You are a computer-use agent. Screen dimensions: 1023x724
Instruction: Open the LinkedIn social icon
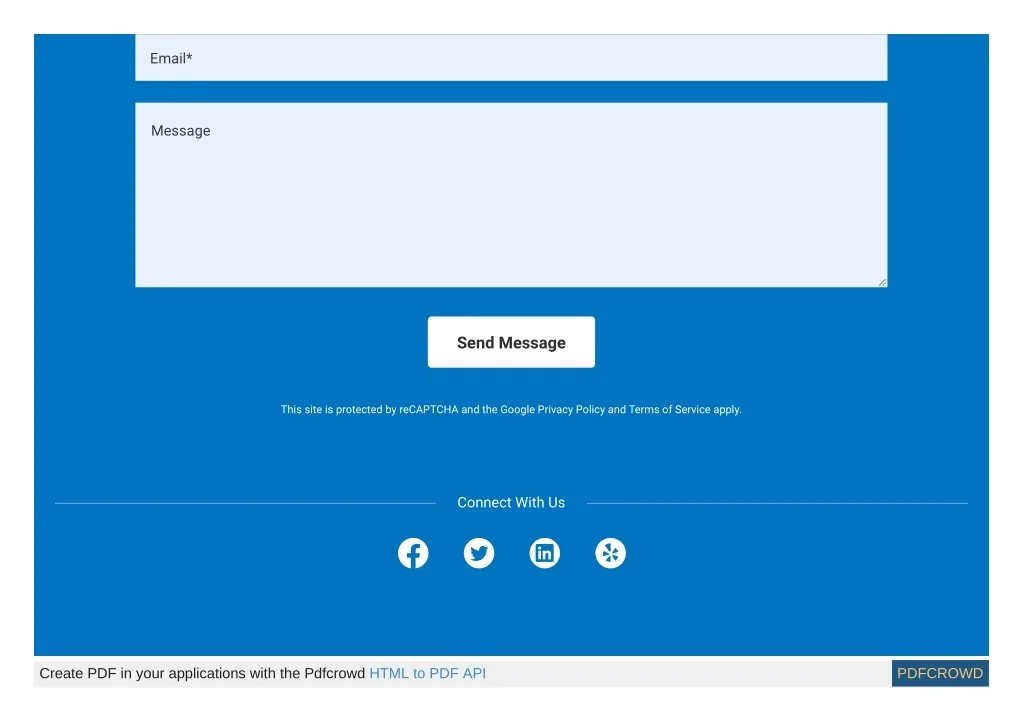point(545,553)
